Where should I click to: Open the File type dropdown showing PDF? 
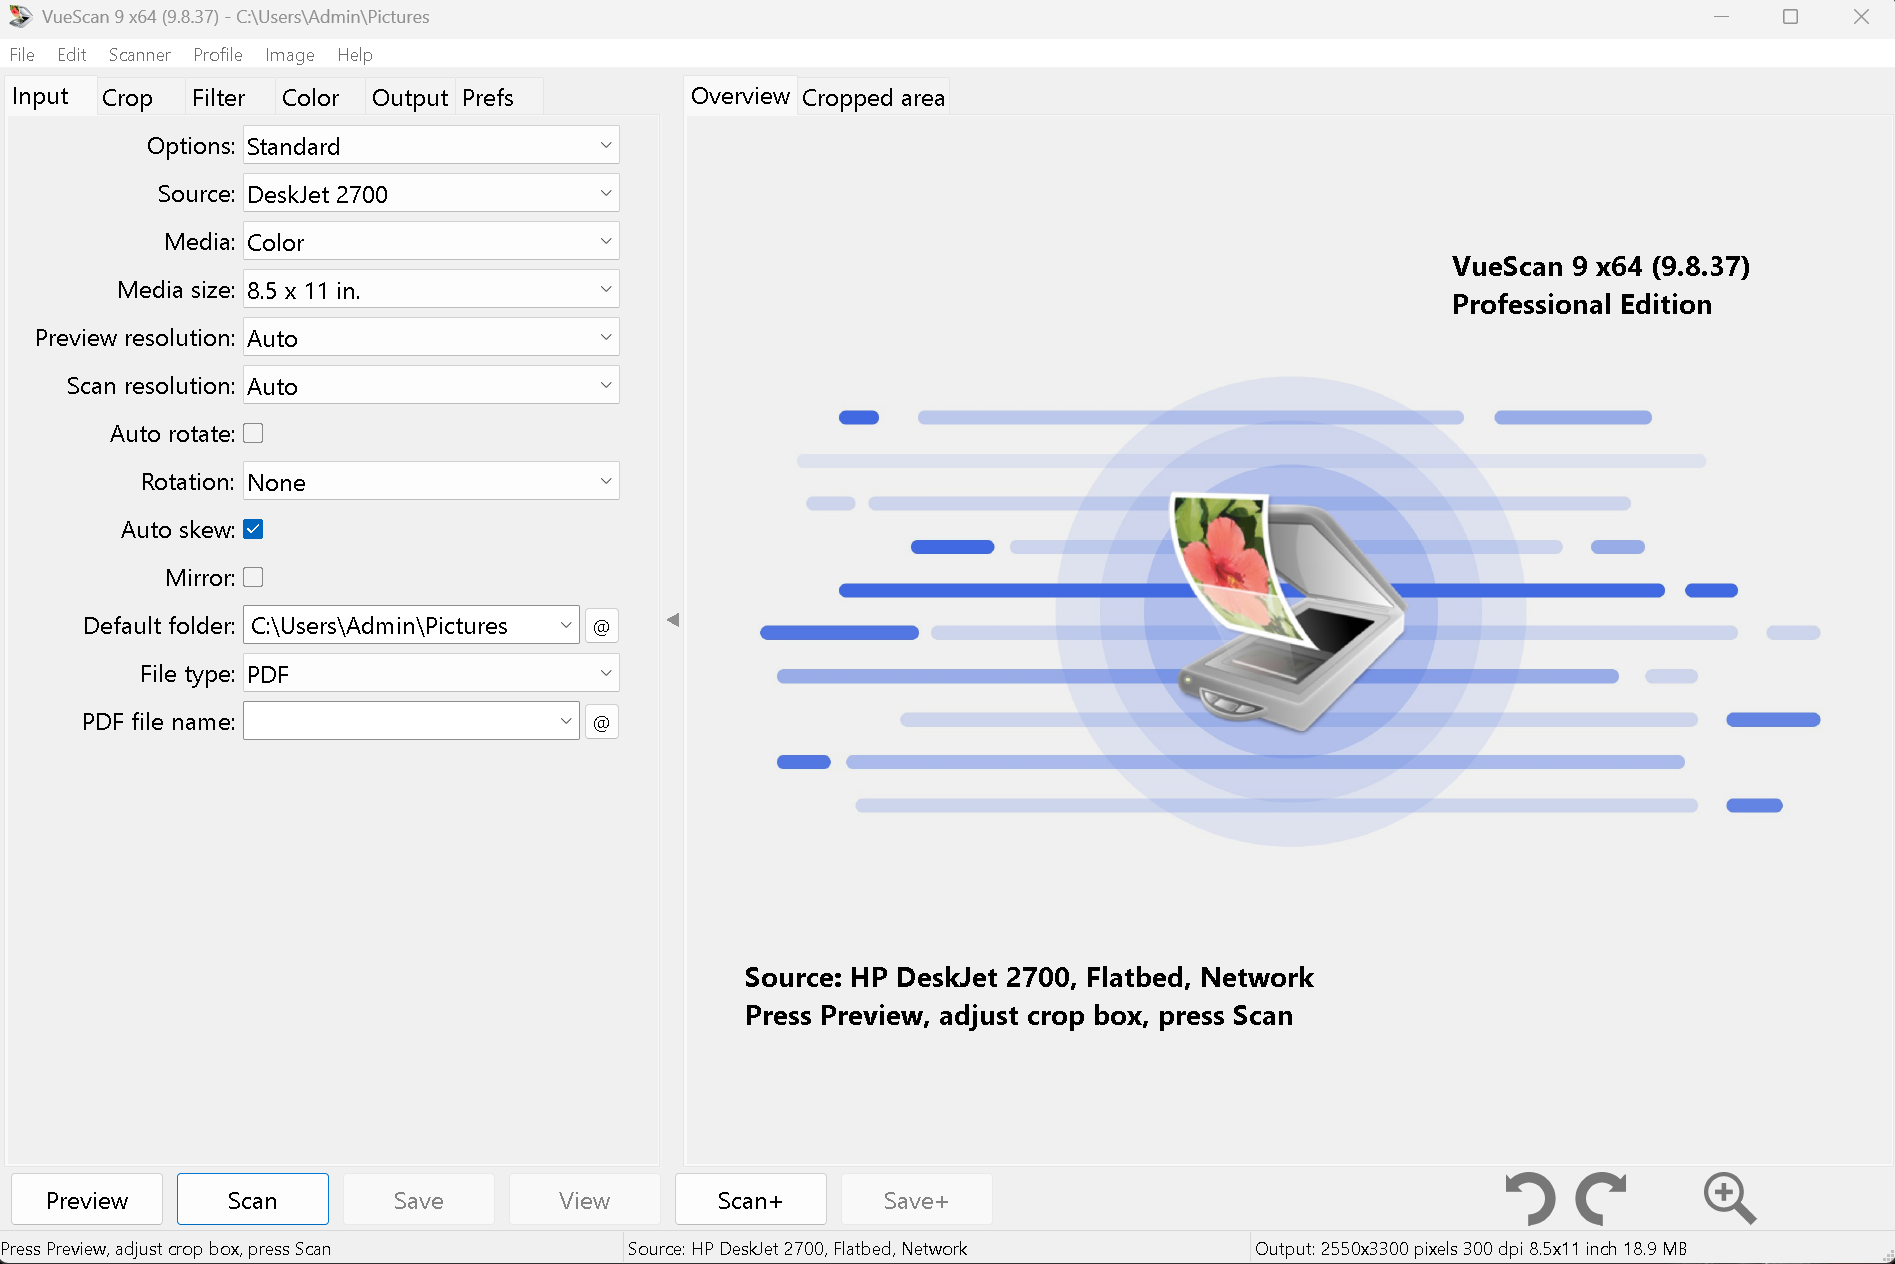tap(431, 673)
